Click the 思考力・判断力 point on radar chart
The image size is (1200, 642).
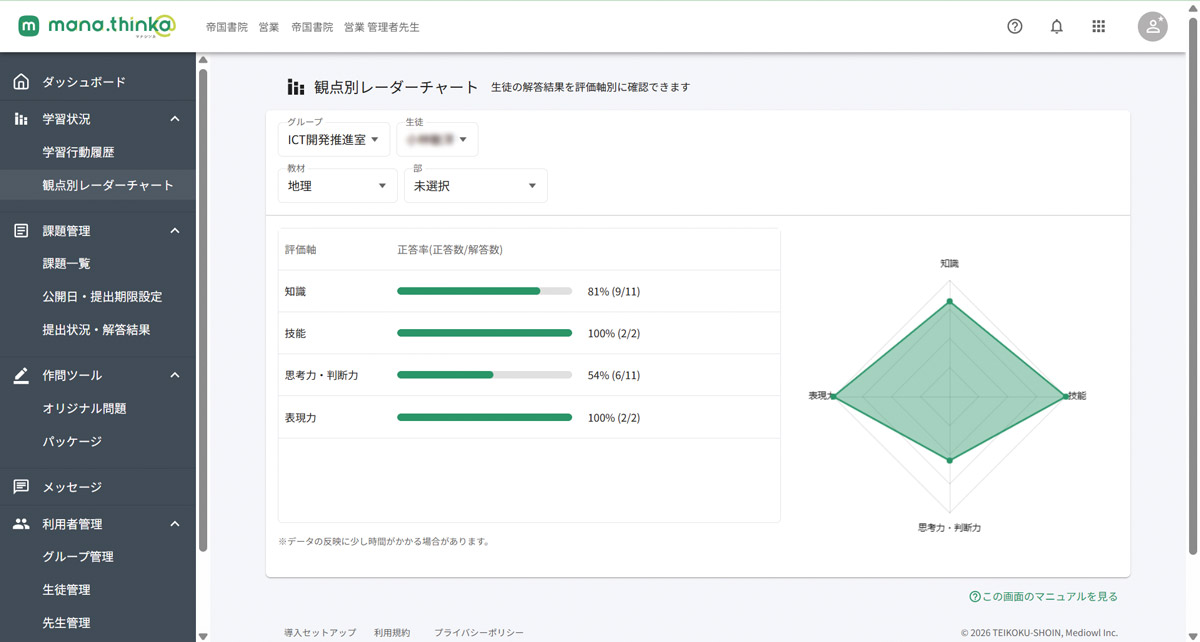click(x=950, y=460)
